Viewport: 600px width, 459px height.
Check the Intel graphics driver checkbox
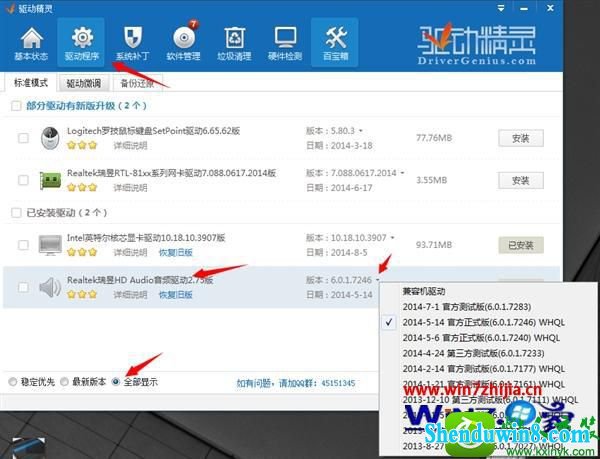23,245
